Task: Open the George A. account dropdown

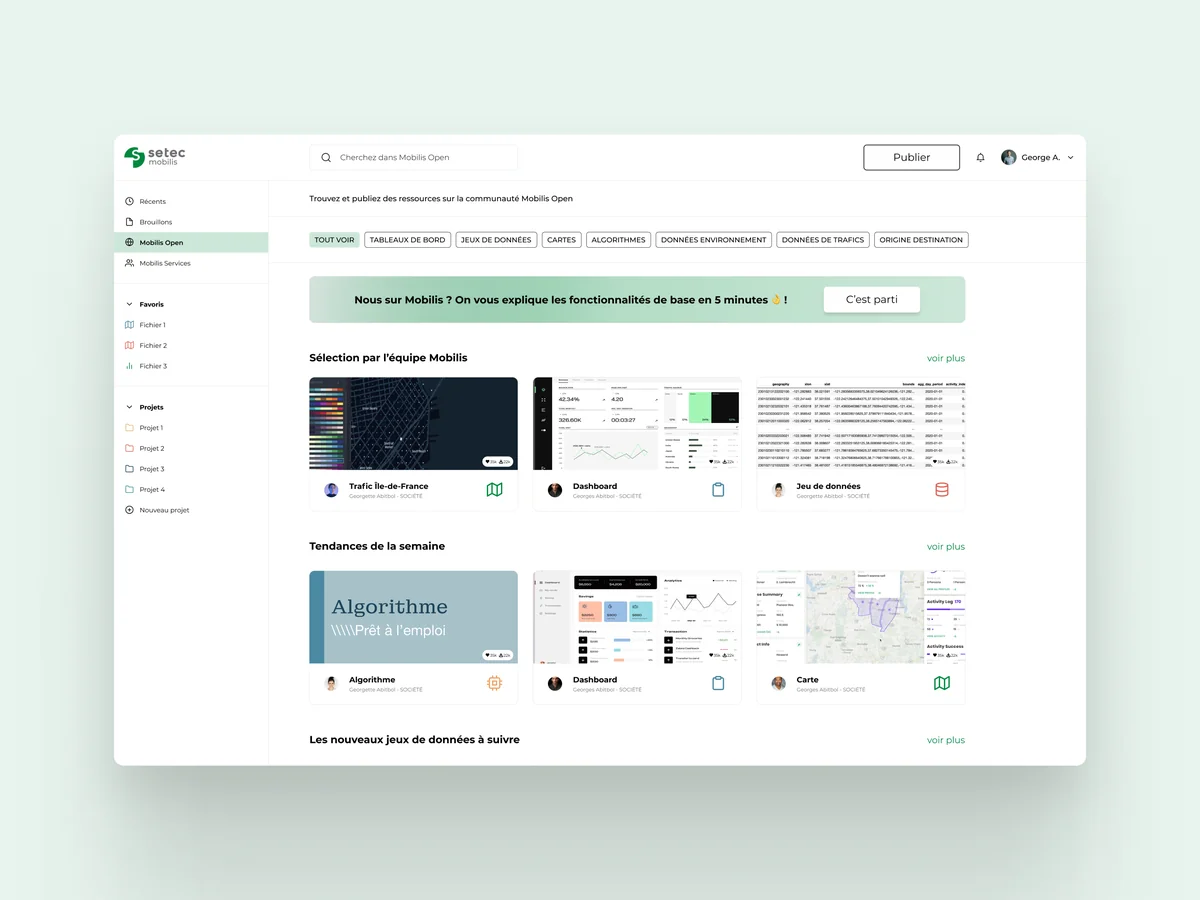Action: pos(1071,158)
